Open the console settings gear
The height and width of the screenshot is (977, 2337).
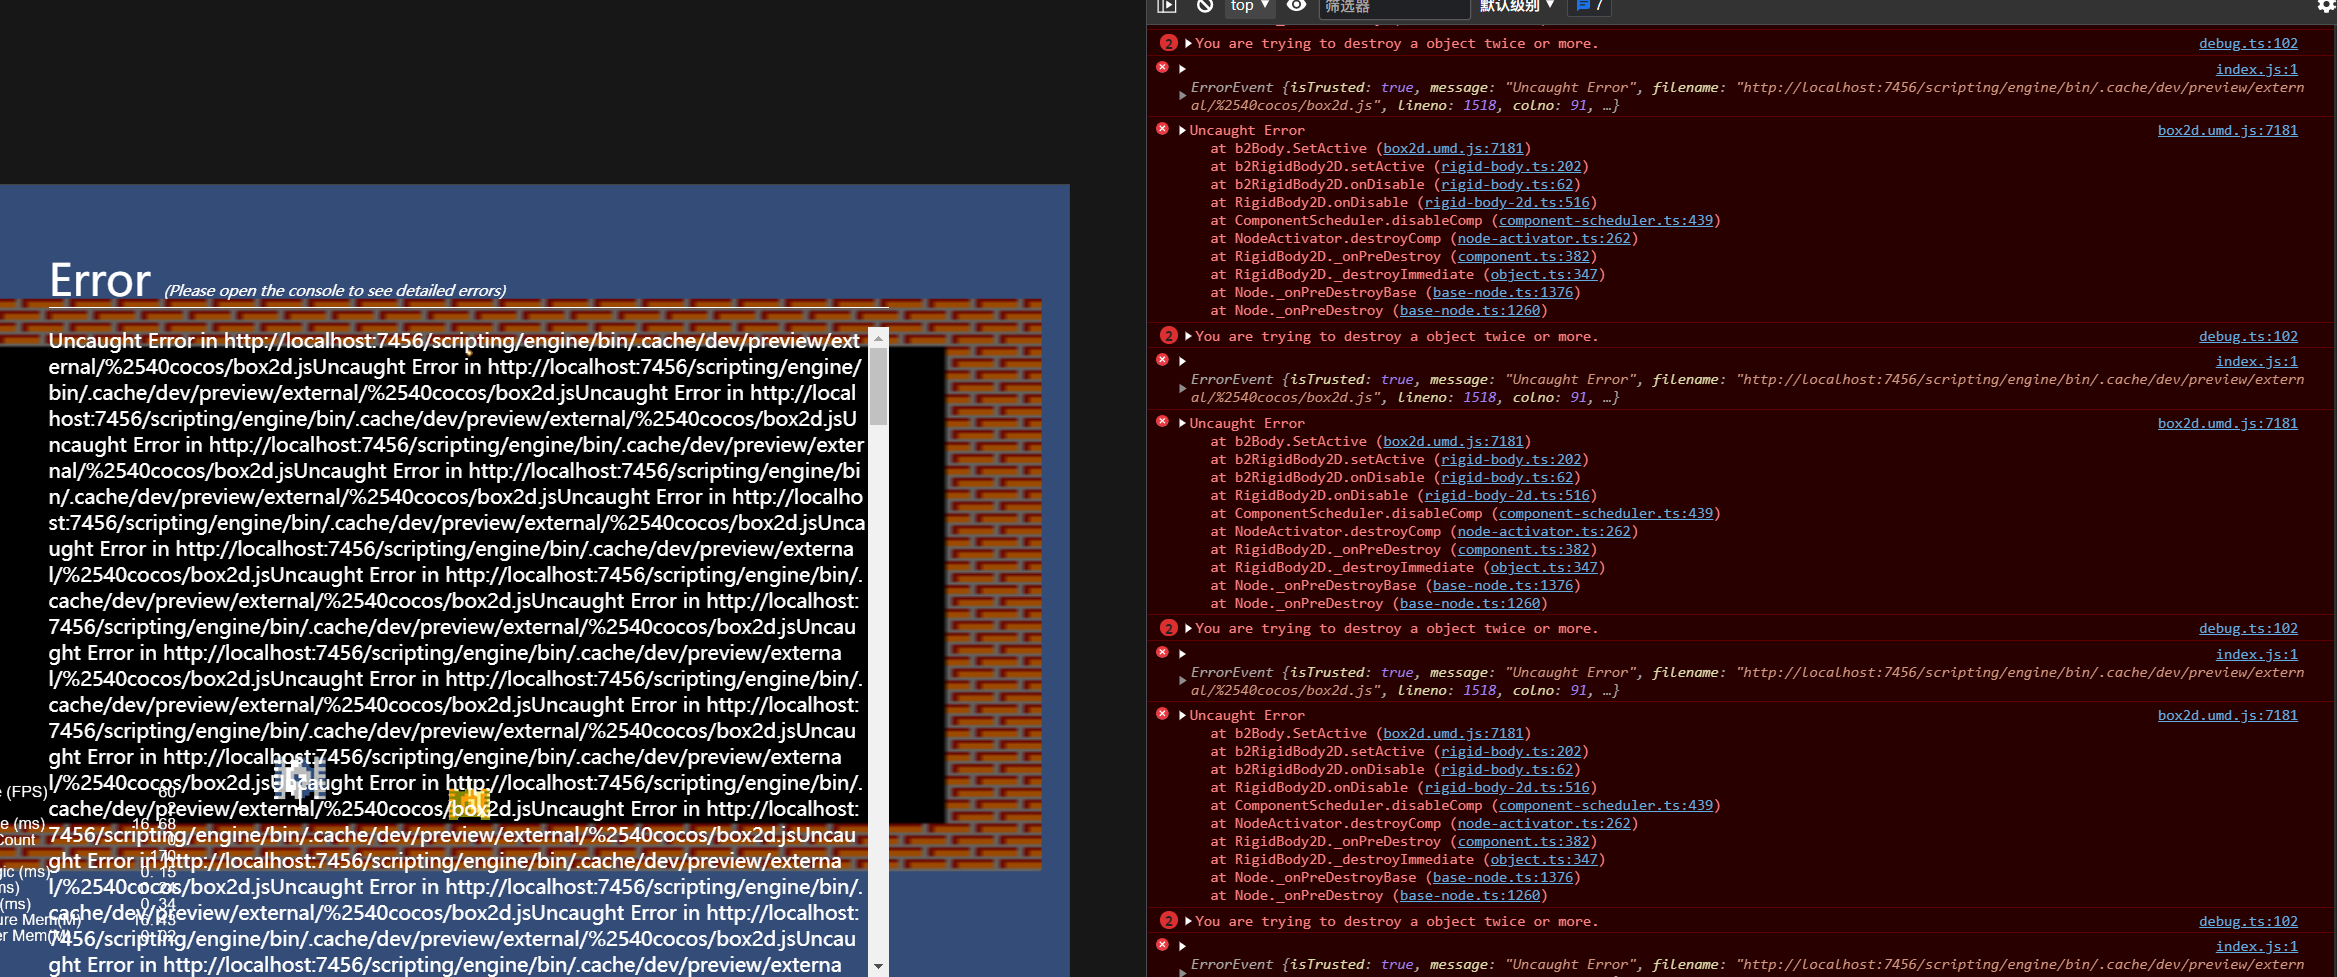coord(2326,6)
